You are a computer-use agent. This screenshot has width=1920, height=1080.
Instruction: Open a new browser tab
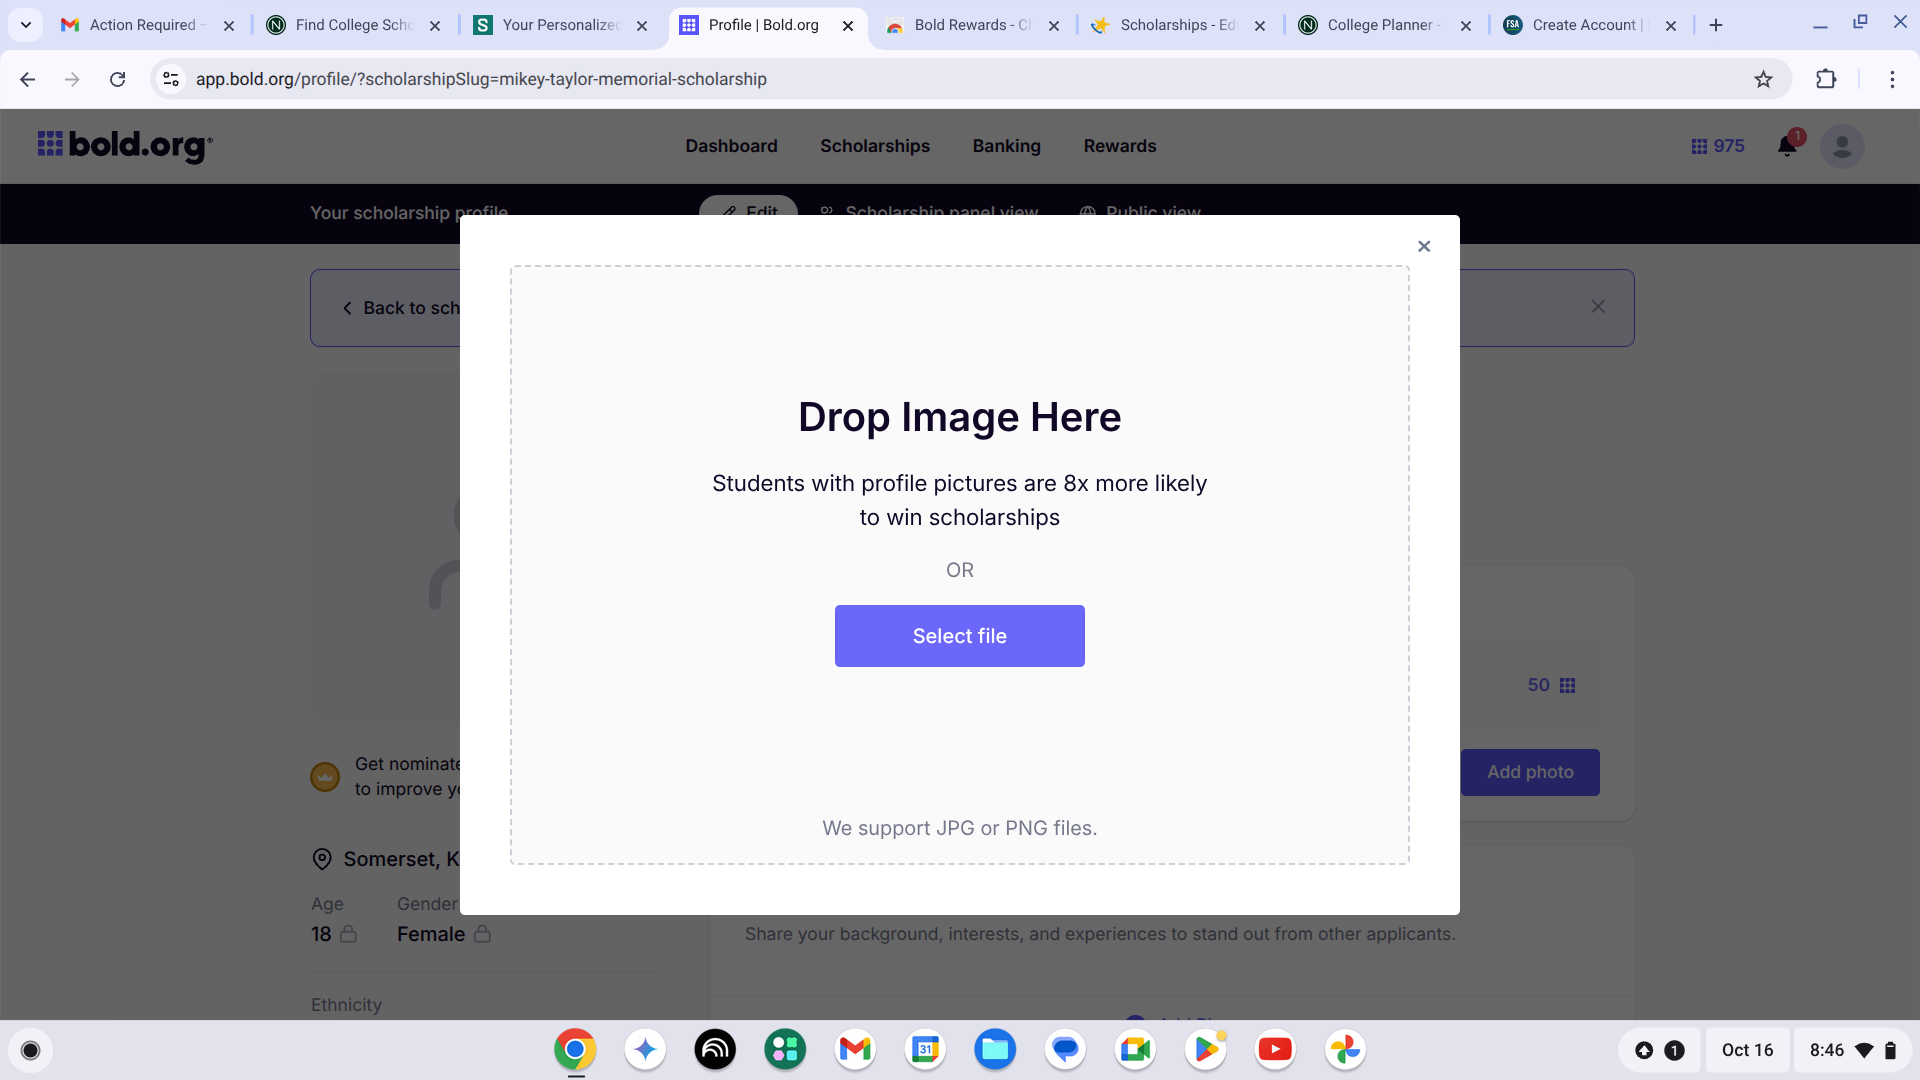click(1716, 25)
